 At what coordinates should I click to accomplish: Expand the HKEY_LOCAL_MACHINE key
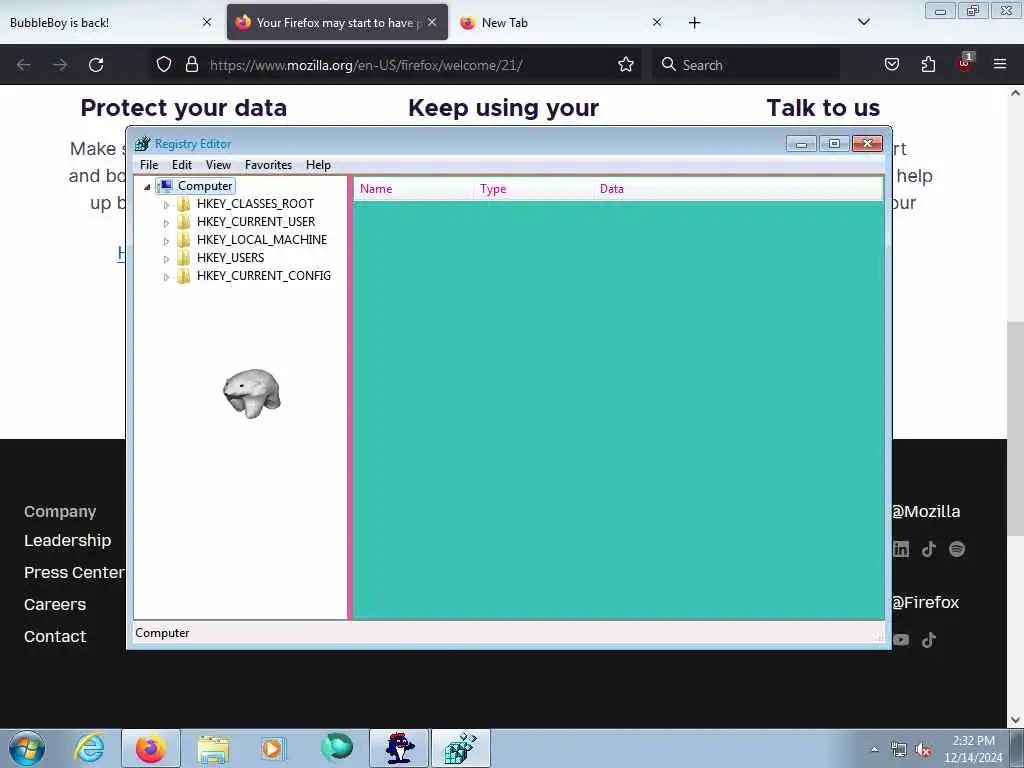pyautogui.click(x=167, y=241)
